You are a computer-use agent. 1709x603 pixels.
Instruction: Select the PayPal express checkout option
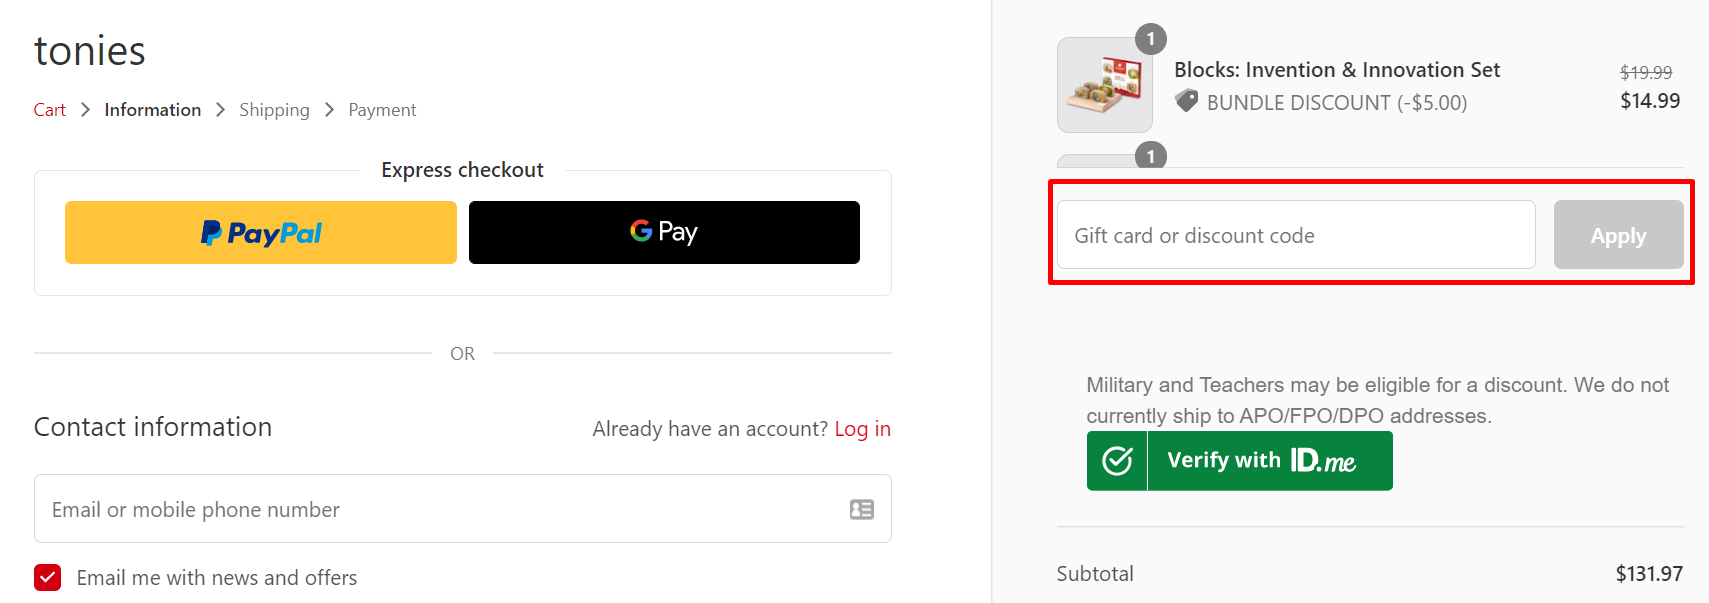(260, 232)
